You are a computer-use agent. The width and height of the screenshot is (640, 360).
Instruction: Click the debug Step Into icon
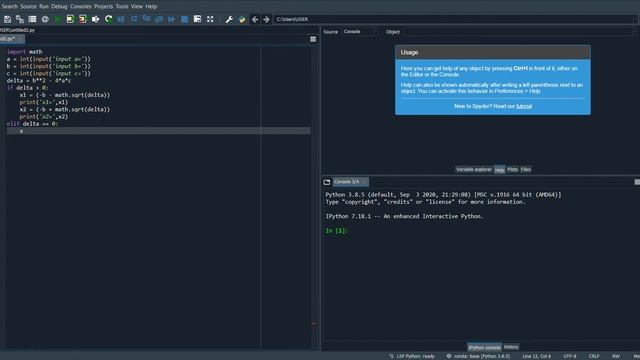click(x=147, y=19)
